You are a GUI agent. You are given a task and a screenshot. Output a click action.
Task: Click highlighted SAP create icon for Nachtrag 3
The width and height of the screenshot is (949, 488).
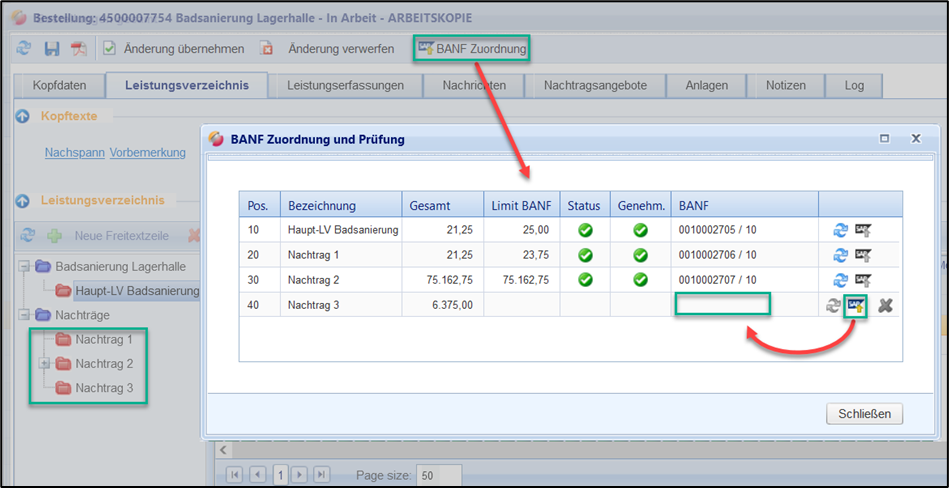tap(855, 306)
